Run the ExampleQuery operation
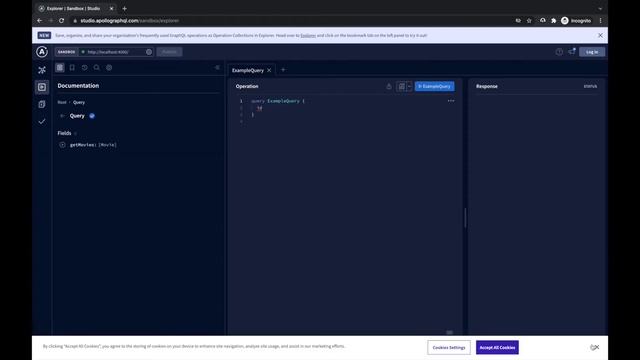 434,86
